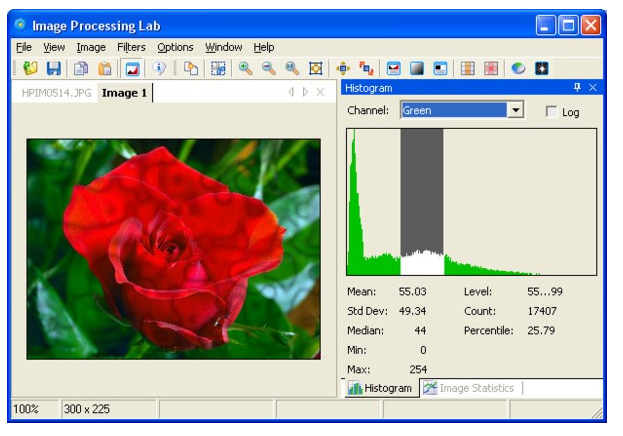Click the blue-green sphere color icon
Screen dimensions: 623x436
coord(518,68)
